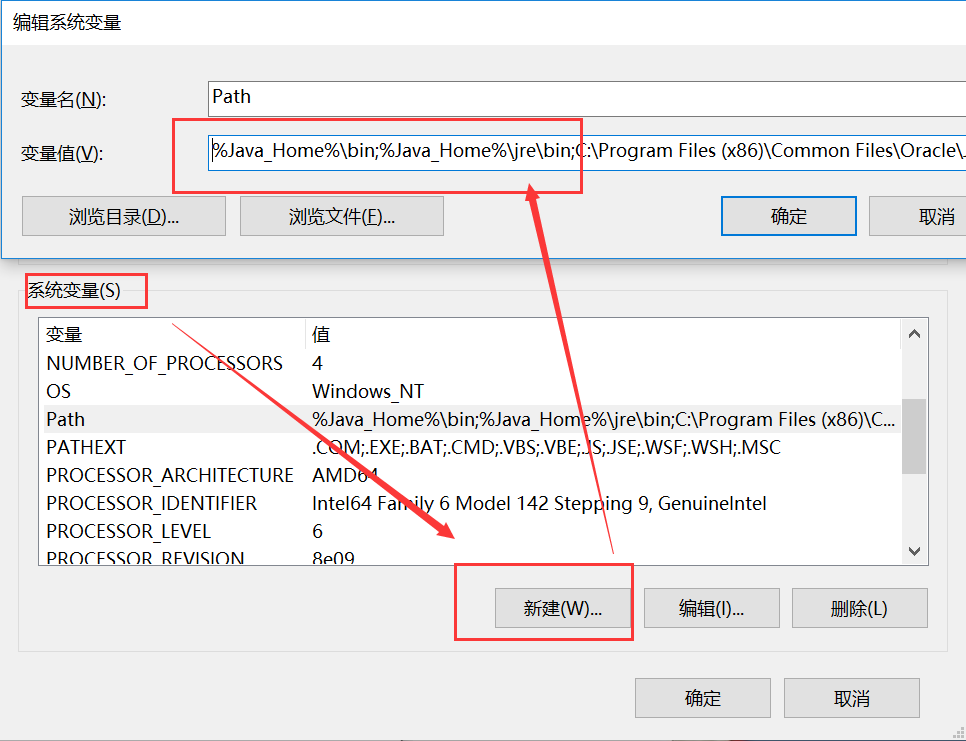
Task: Click the system variables list scrollbar thumb
Action: click(x=914, y=436)
